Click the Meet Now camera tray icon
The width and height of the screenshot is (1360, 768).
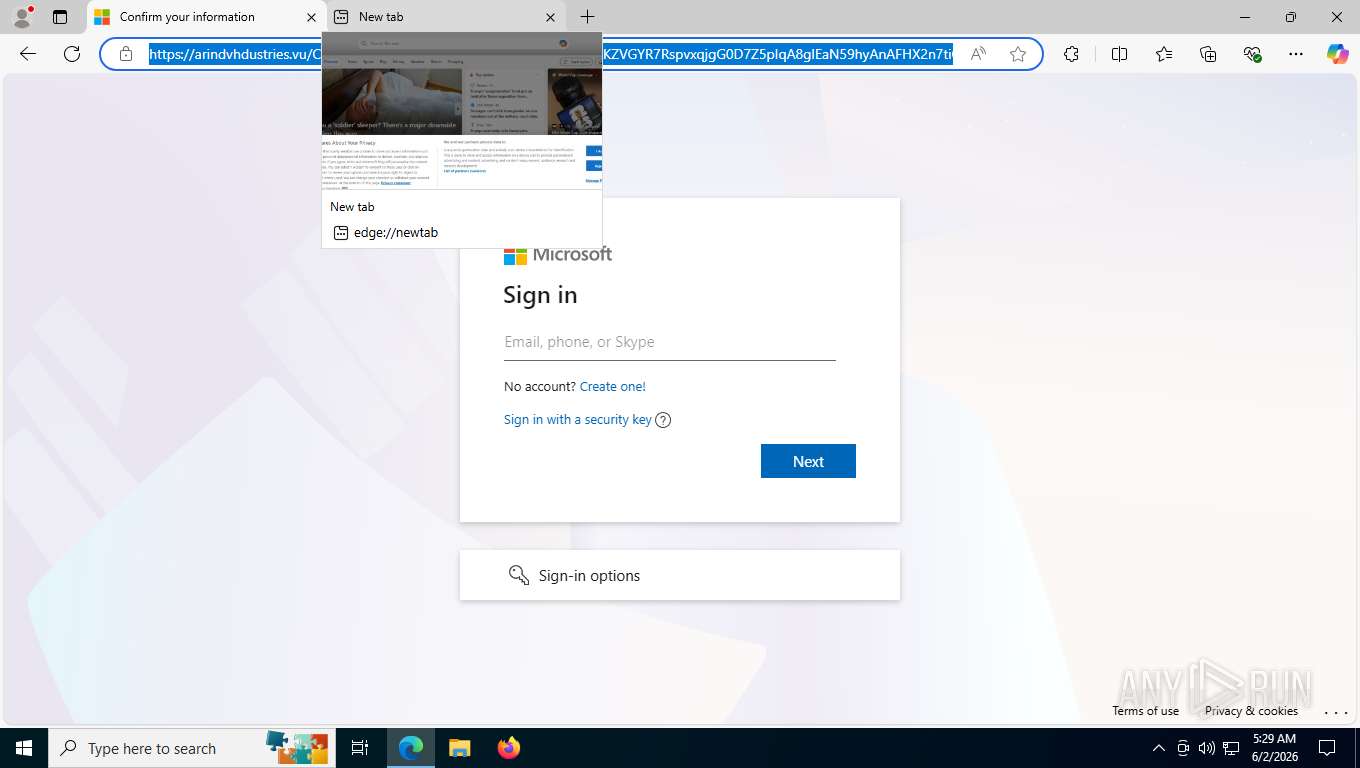1183,748
